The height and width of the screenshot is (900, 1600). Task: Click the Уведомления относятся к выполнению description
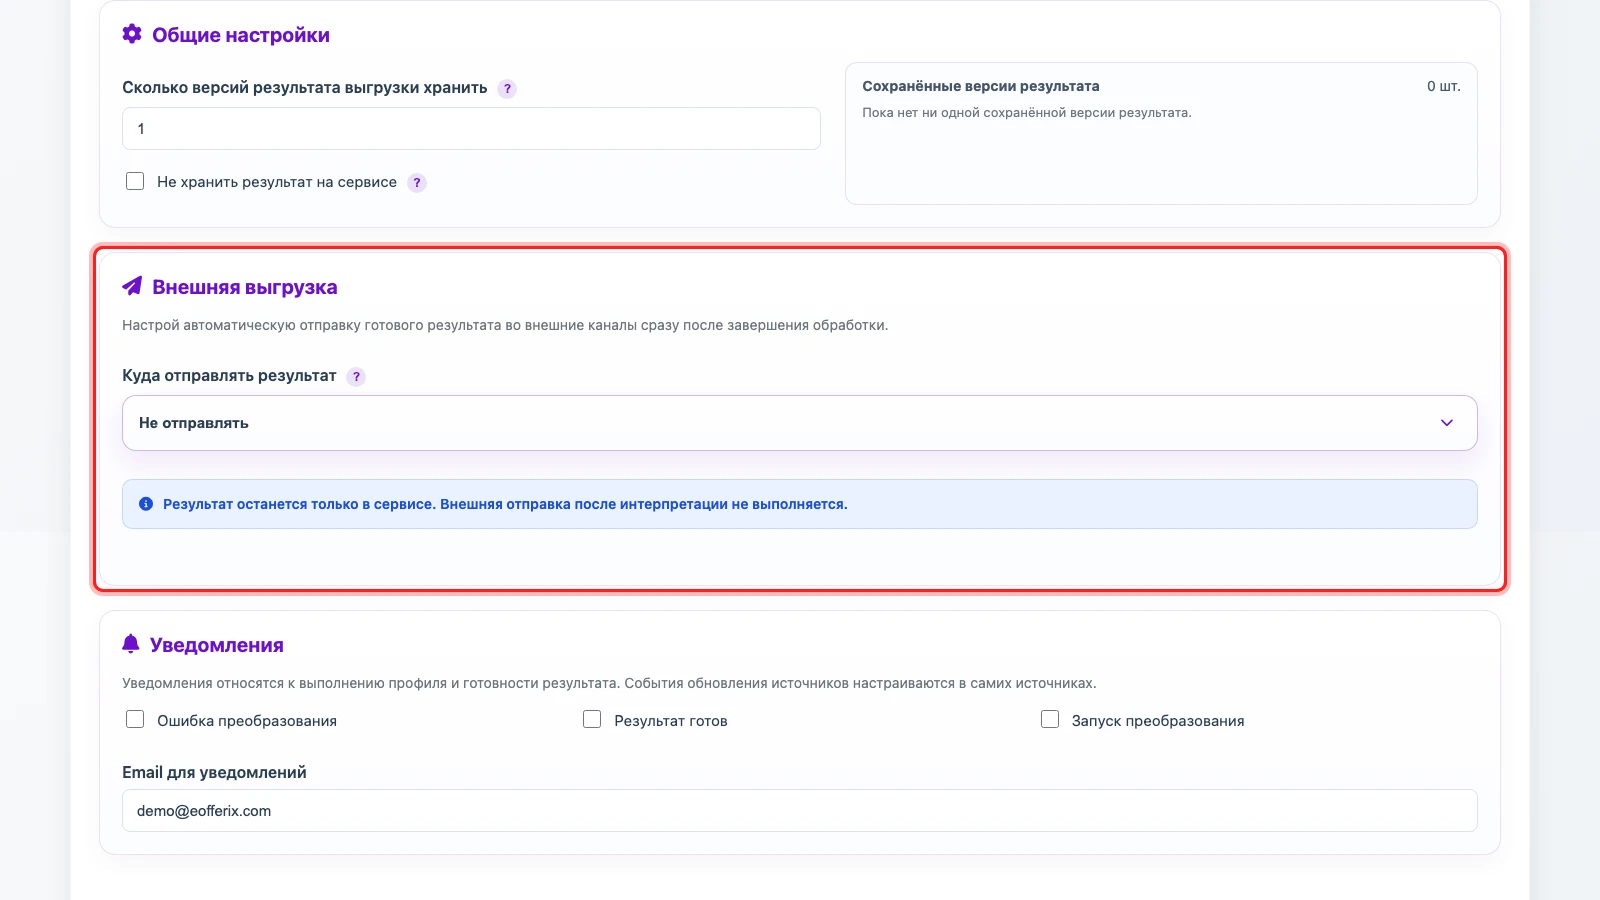coord(609,683)
